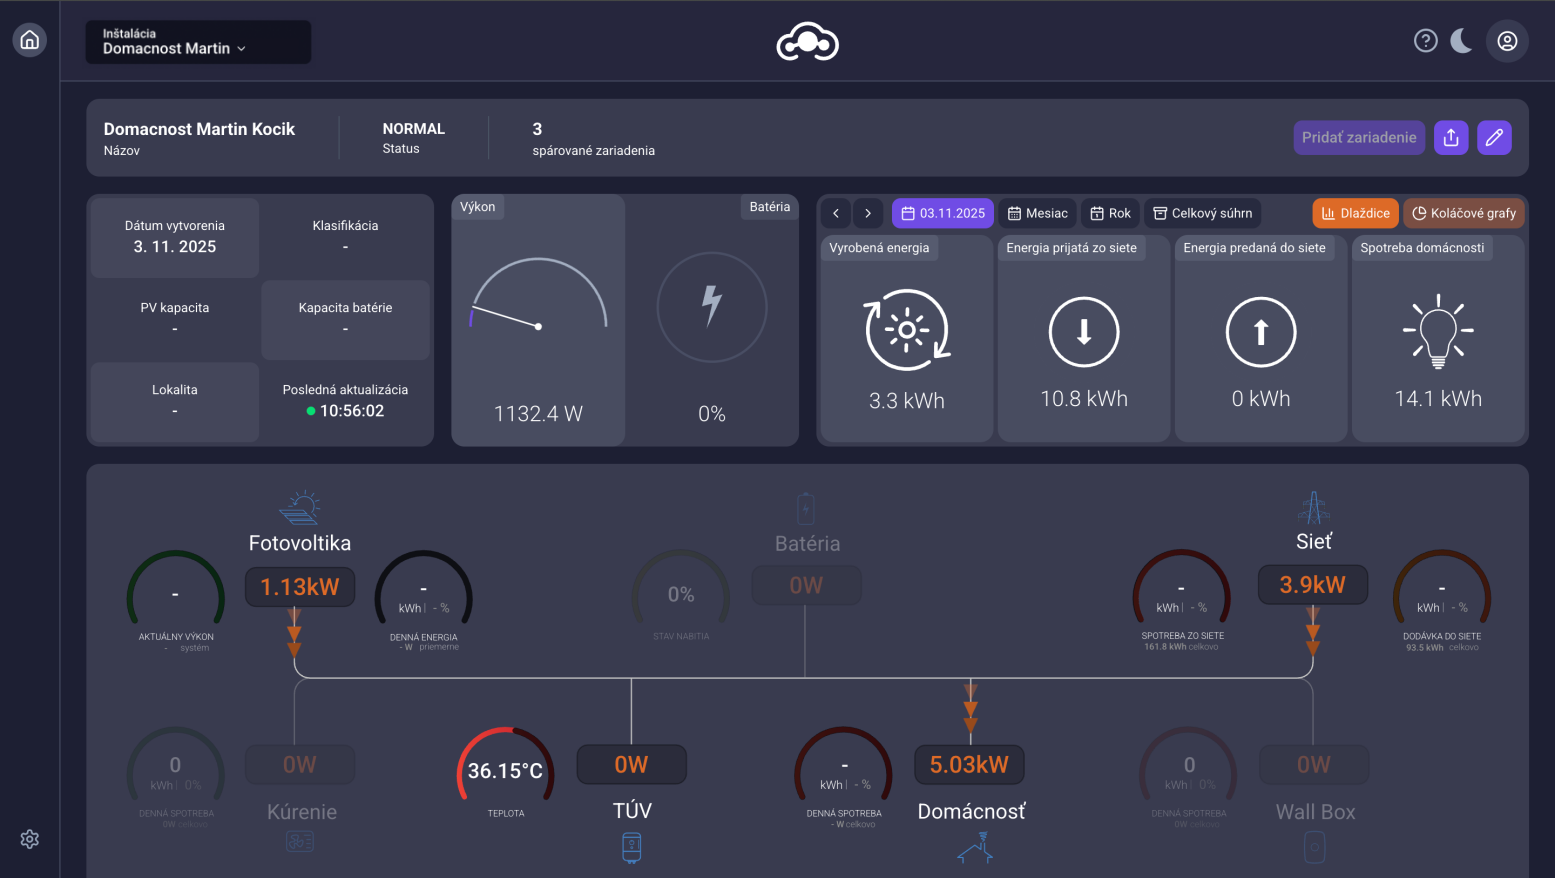Click the TÚV water heater icon
1555x878 pixels.
631,847
